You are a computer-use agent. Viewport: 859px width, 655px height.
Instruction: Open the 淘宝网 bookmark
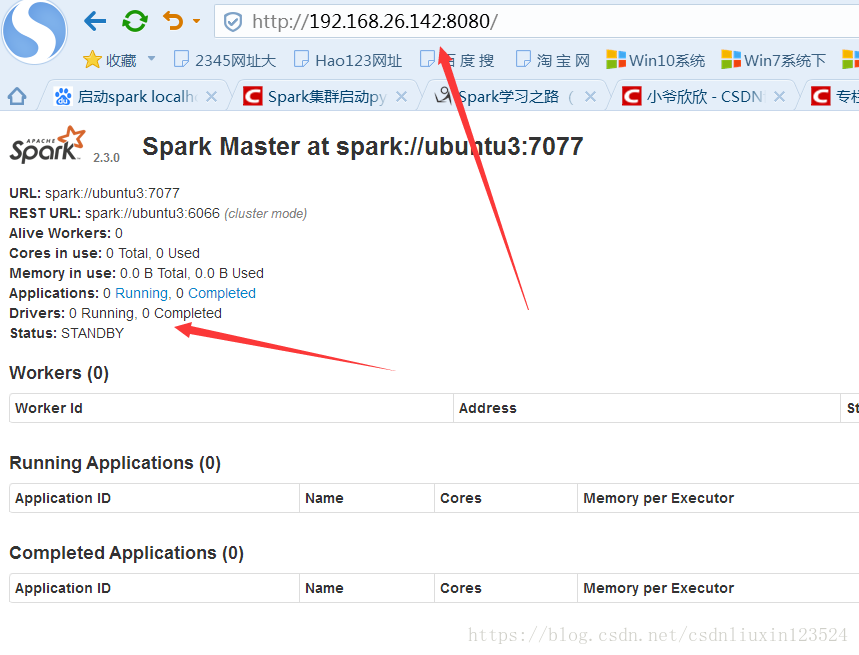pyautogui.click(x=553, y=60)
